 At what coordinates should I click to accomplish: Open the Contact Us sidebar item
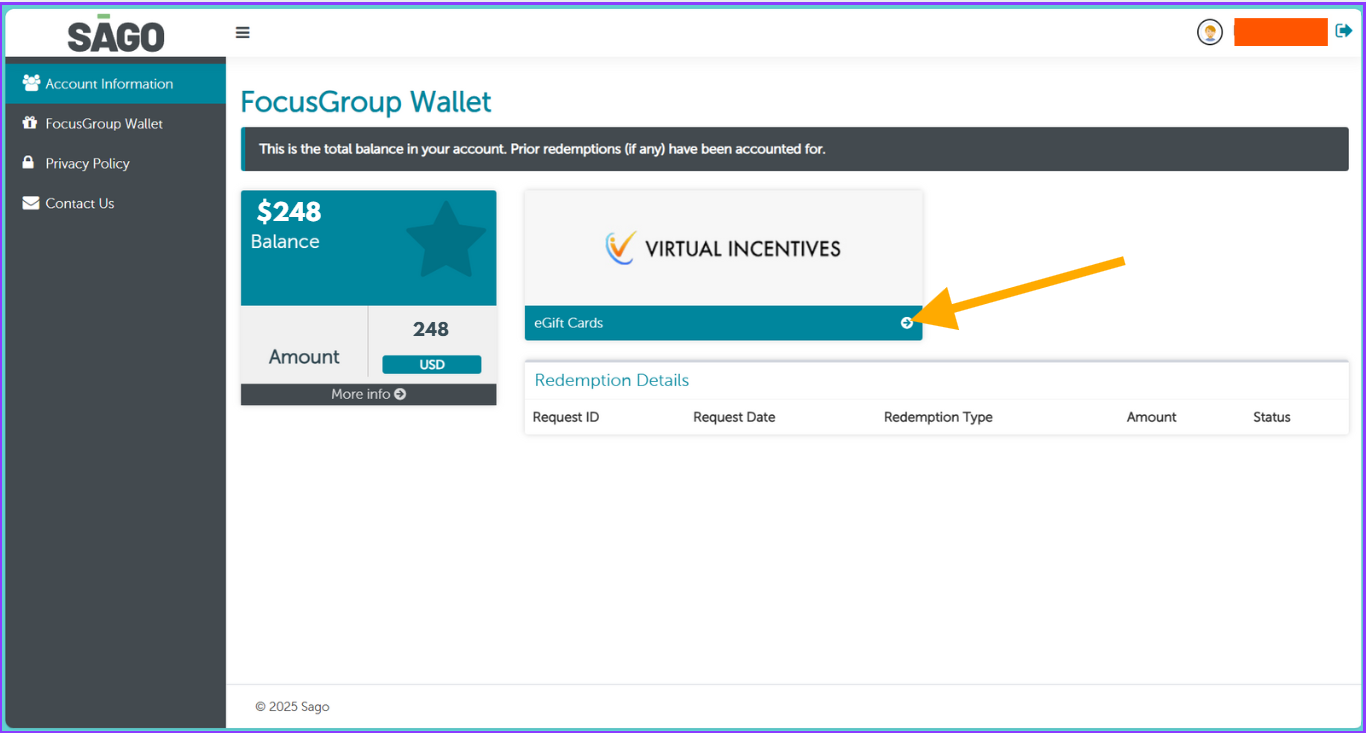pos(116,203)
